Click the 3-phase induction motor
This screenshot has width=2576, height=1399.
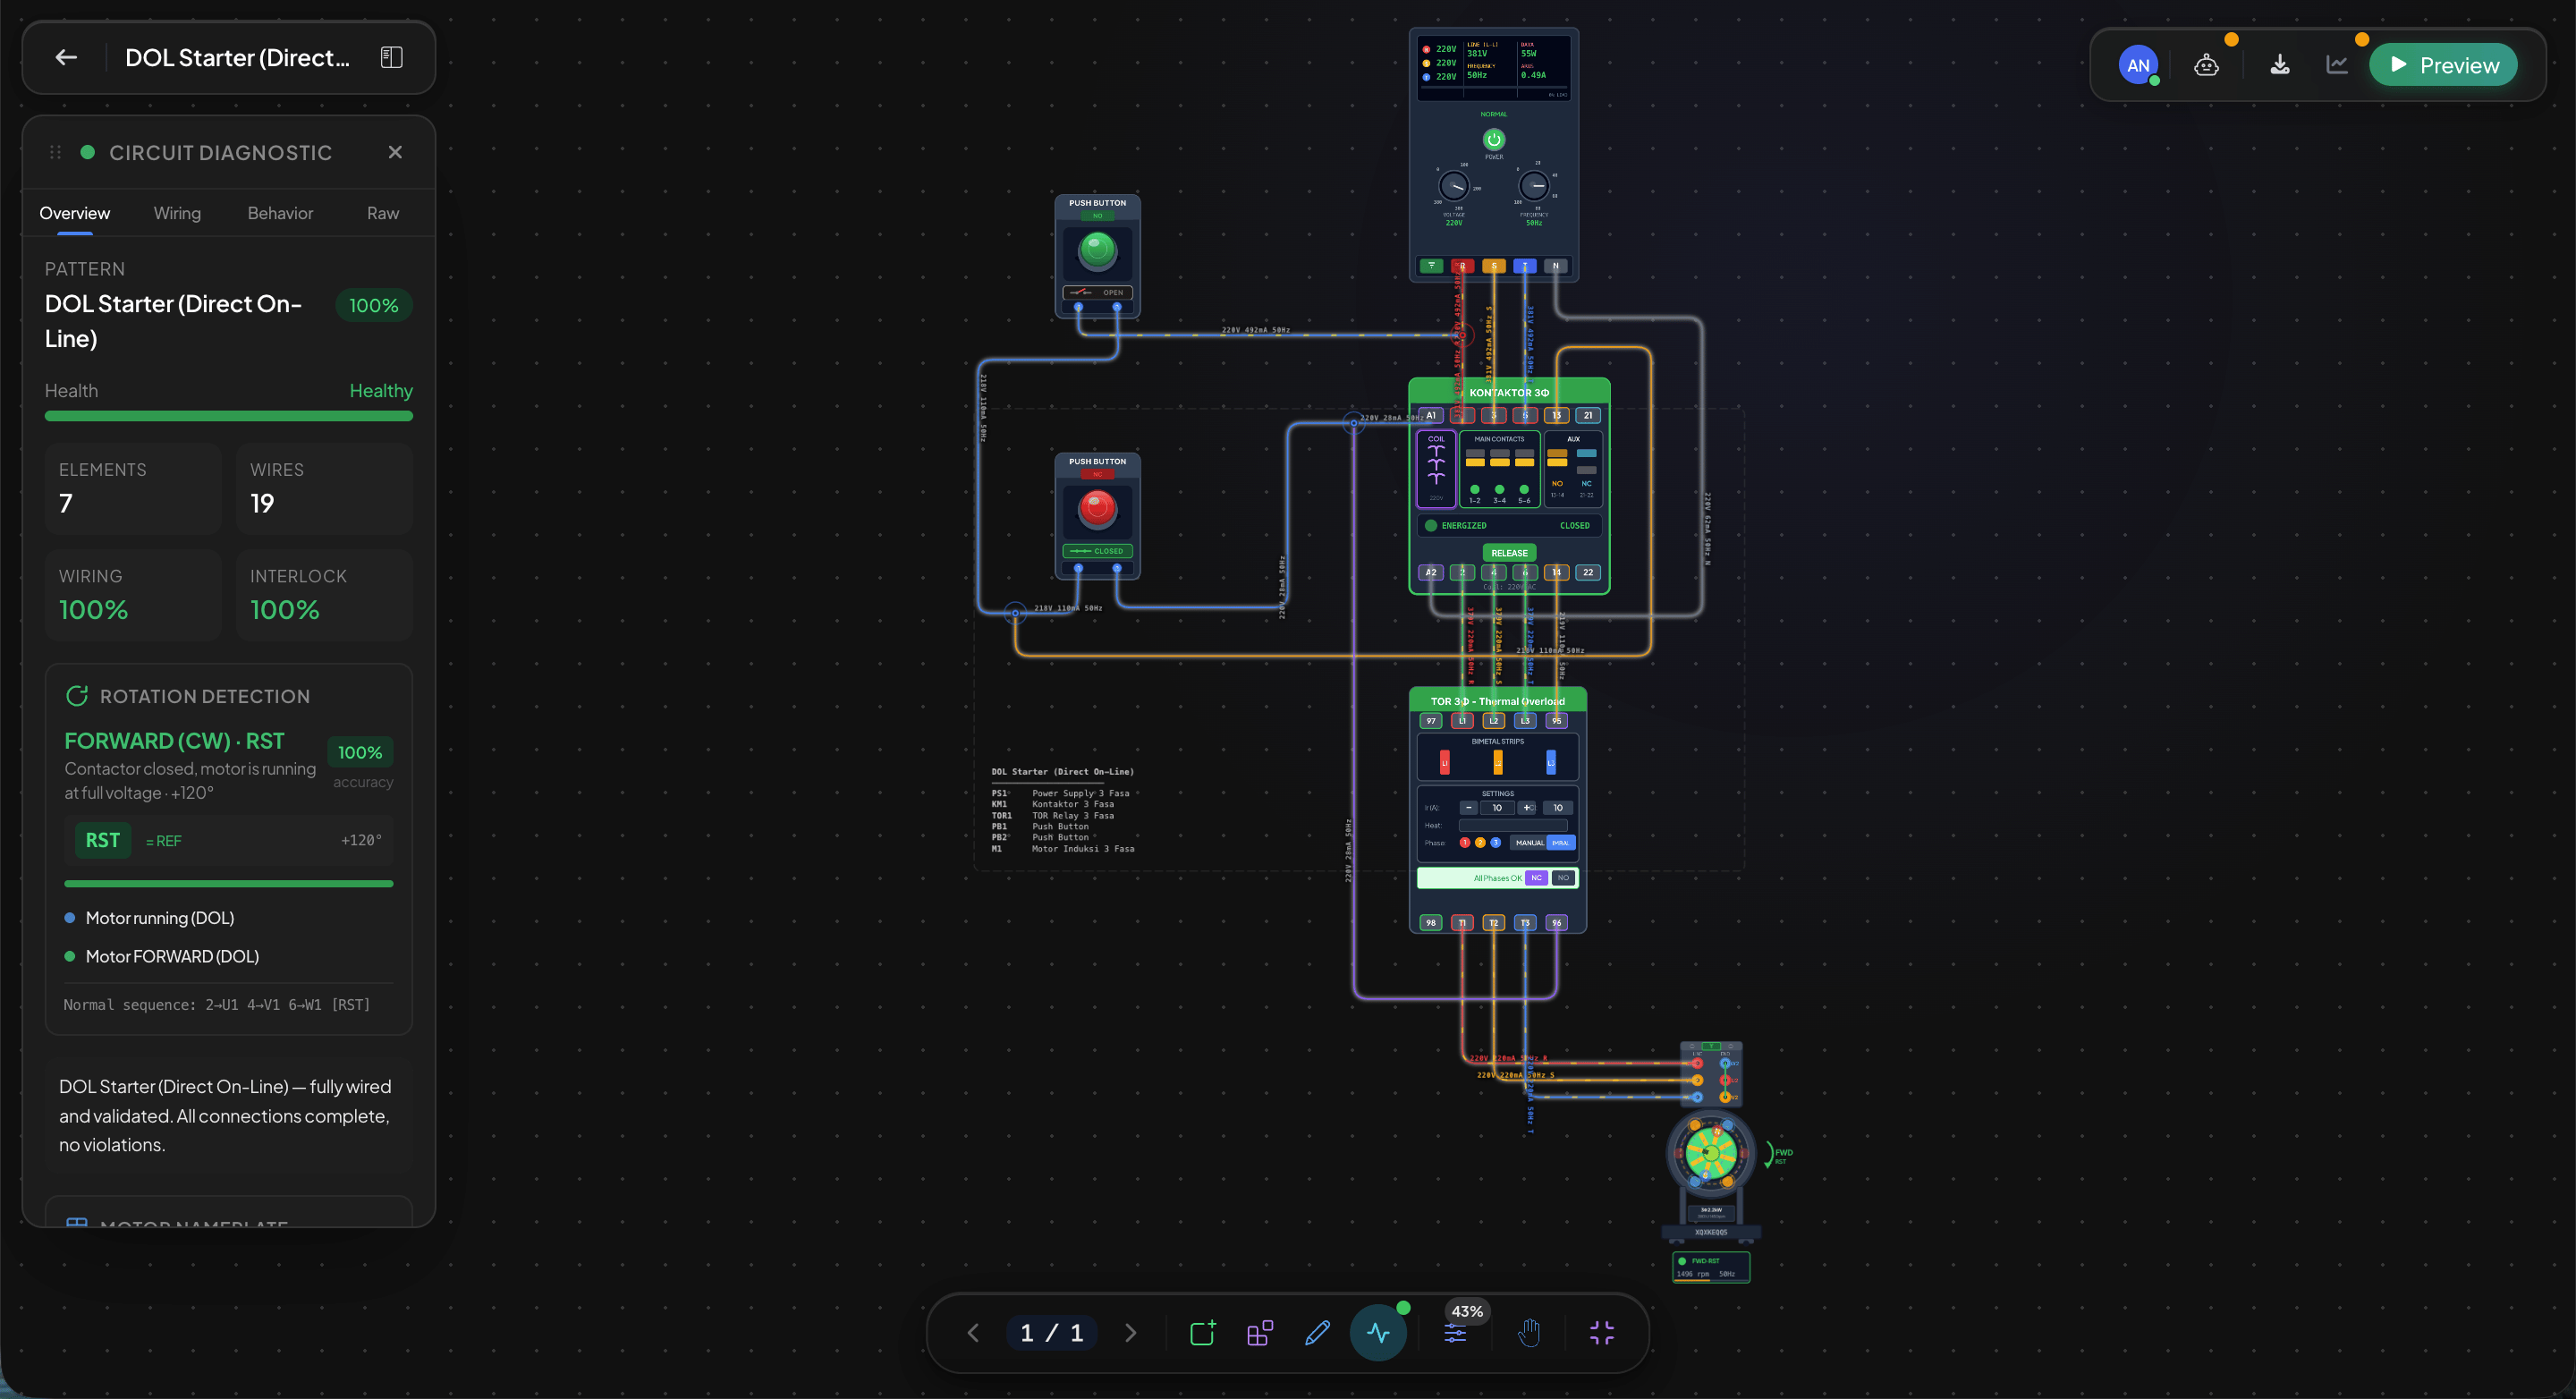pos(1711,1155)
